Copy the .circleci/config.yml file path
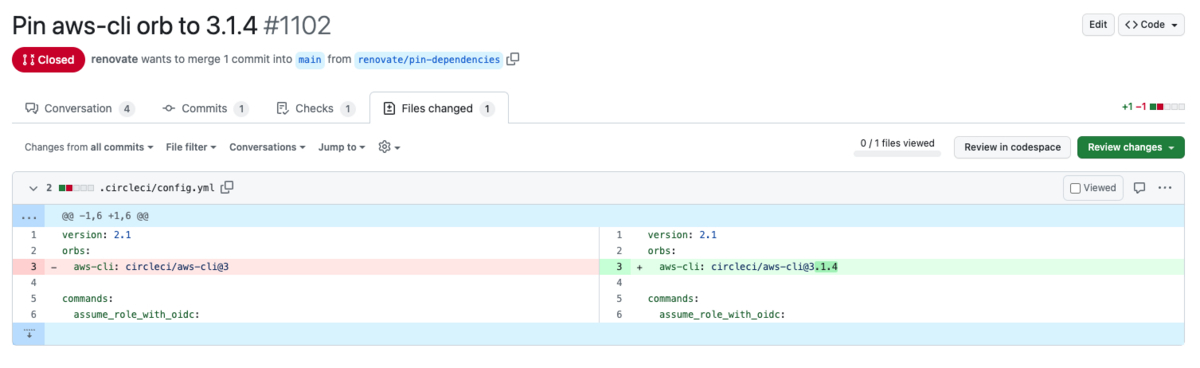This screenshot has height=368, width=1200. (x=227, y=187)
